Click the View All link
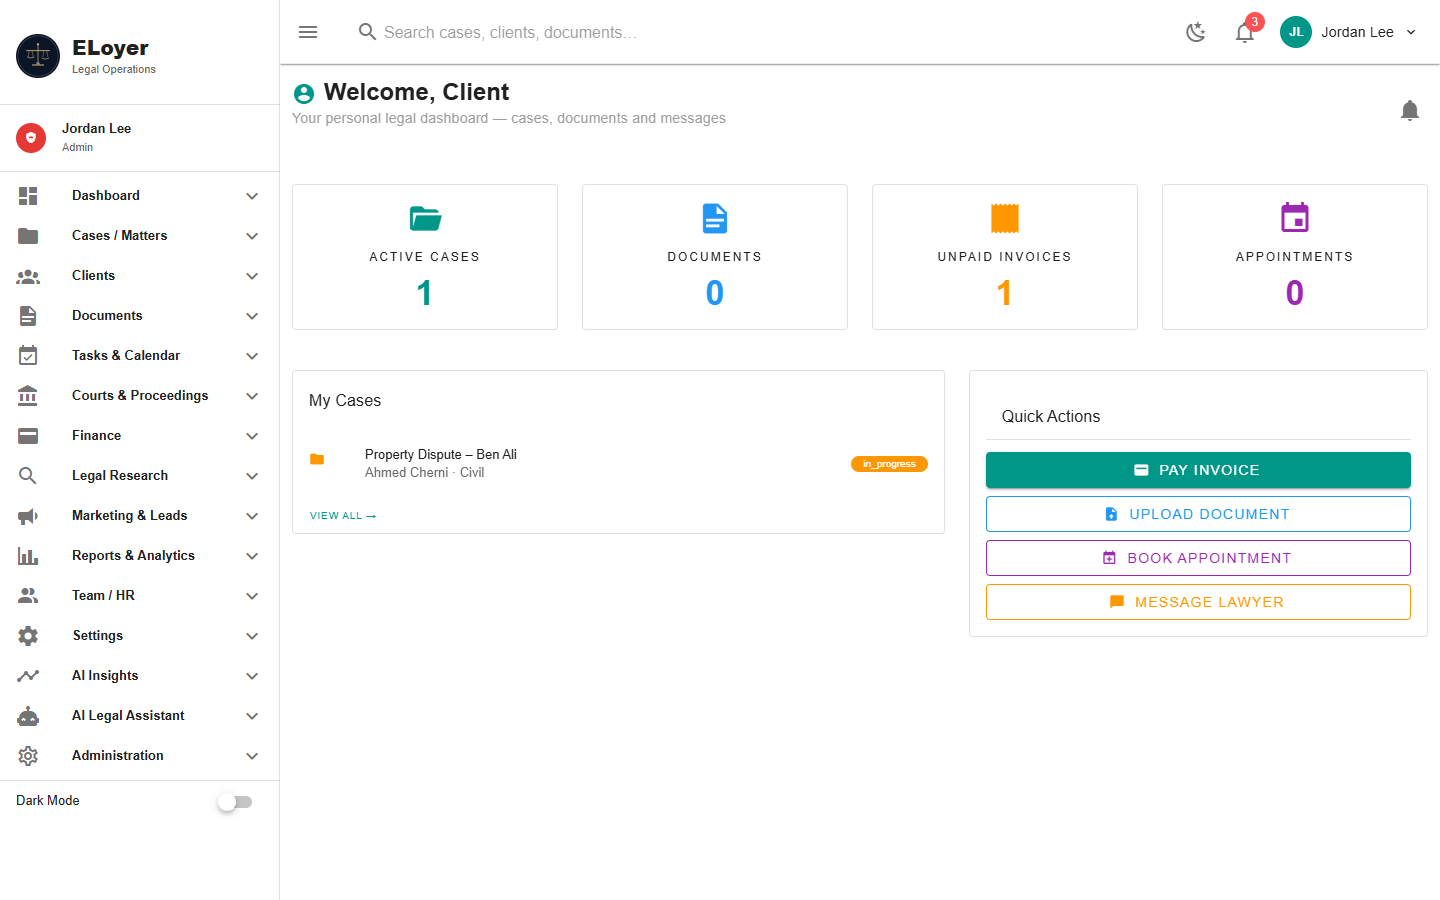Screen dimensions: 1440x900 click(x=343, y=516)
